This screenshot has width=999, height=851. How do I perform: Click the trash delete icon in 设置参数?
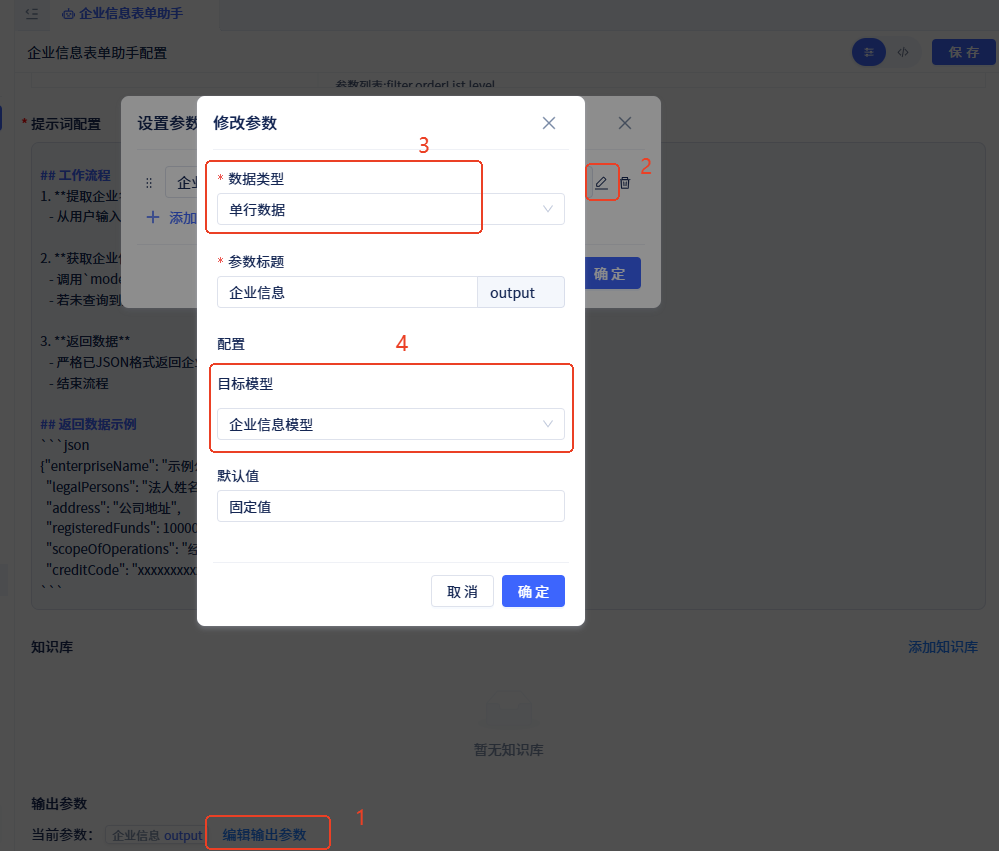click(x=625, y=183)
